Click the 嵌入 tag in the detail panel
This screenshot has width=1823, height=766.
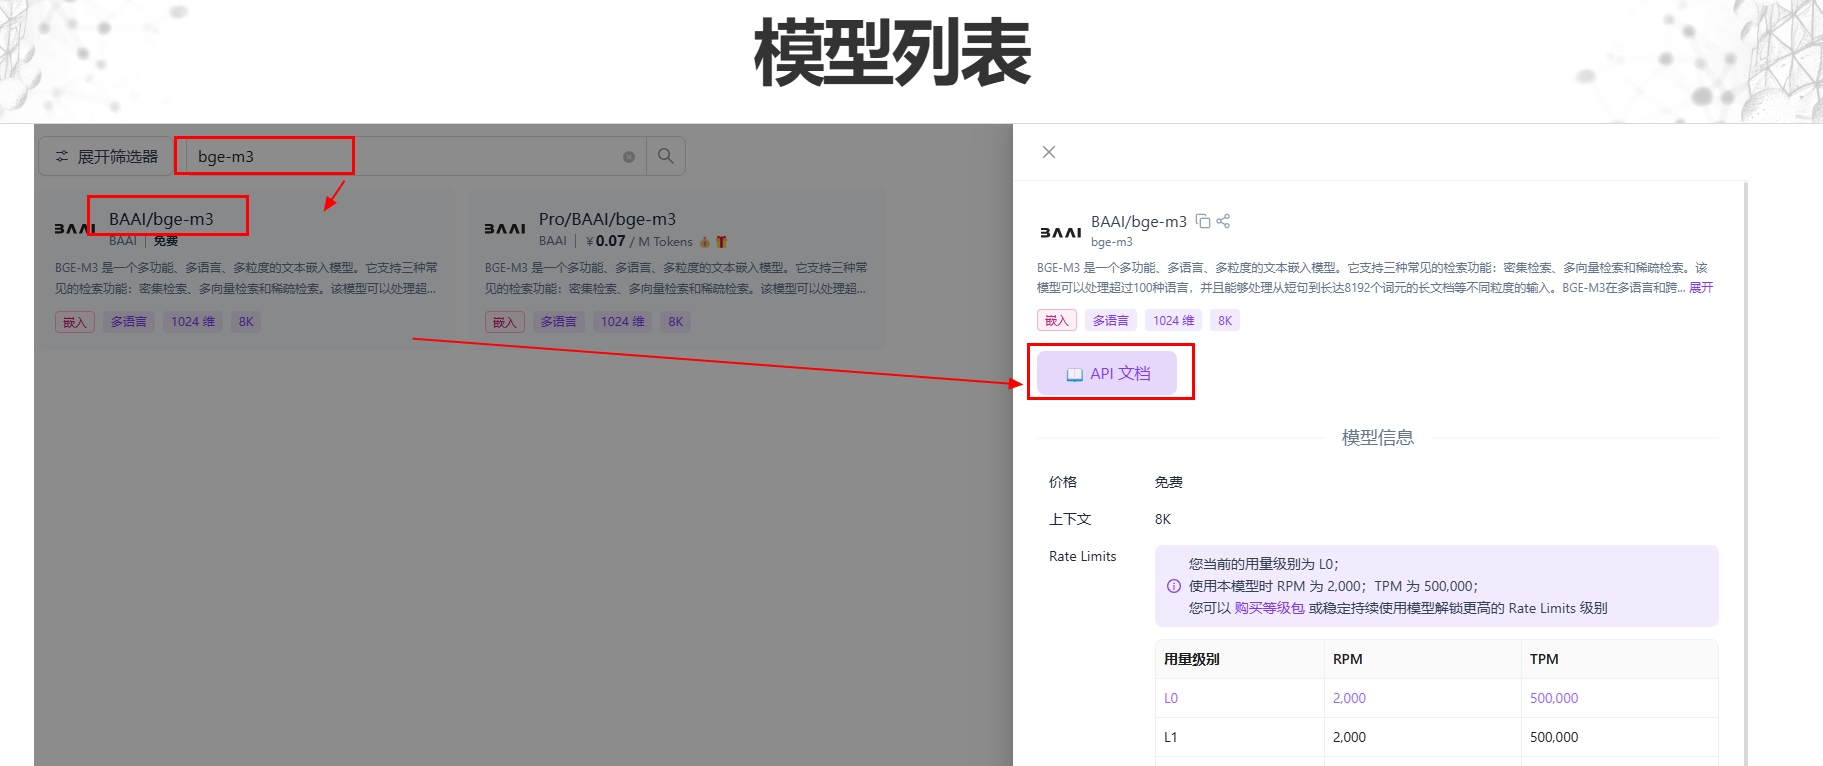tap(1057, 320)
